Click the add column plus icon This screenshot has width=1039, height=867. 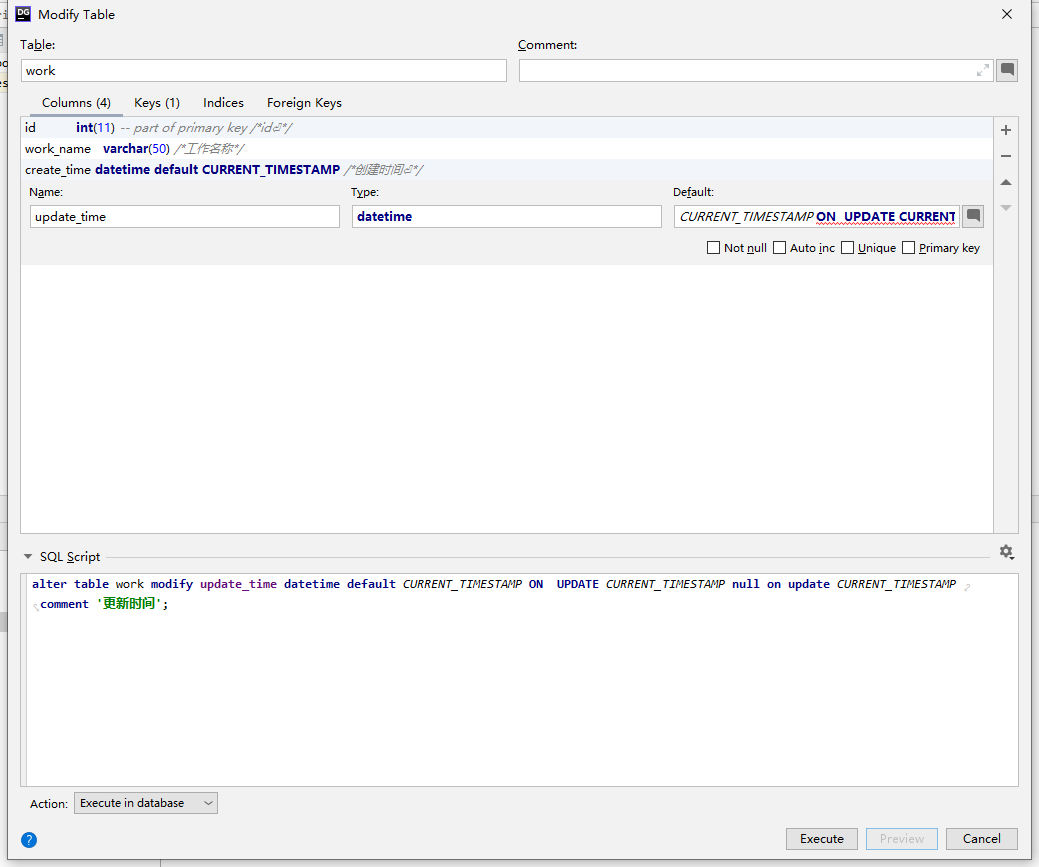(1006, 130)
